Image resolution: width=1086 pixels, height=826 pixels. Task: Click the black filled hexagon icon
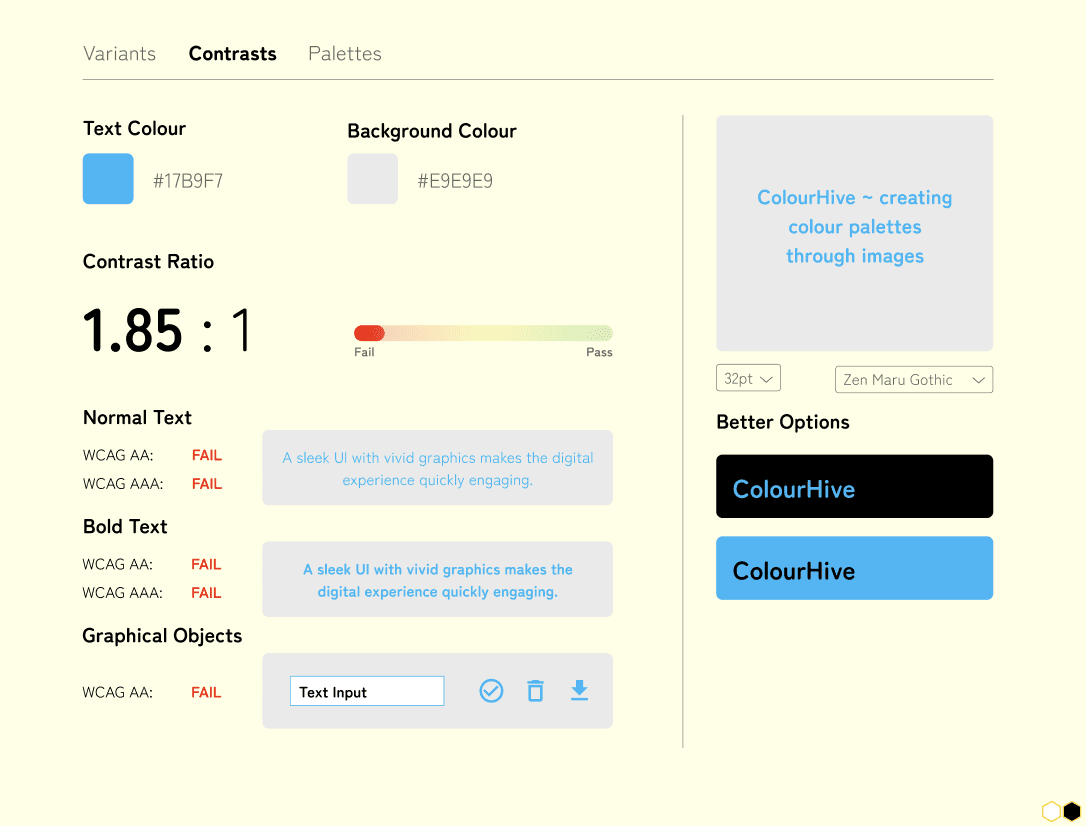tap(1072, 811)
